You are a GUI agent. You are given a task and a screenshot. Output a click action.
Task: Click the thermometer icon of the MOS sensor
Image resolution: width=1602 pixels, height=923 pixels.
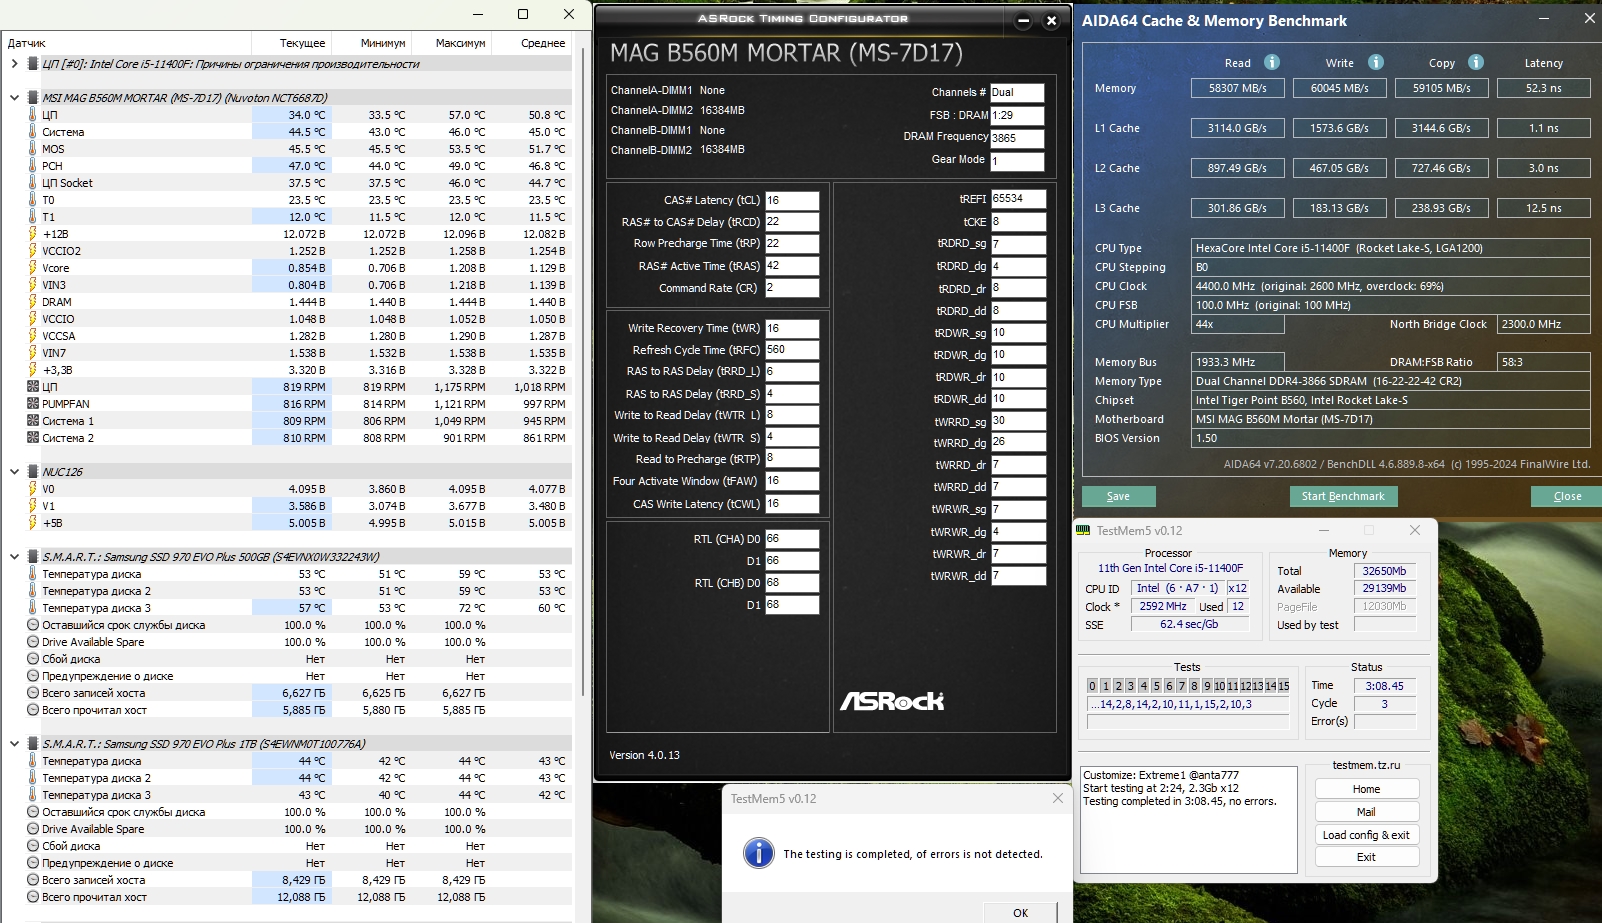pyautogui.click(x=33, y=149)
